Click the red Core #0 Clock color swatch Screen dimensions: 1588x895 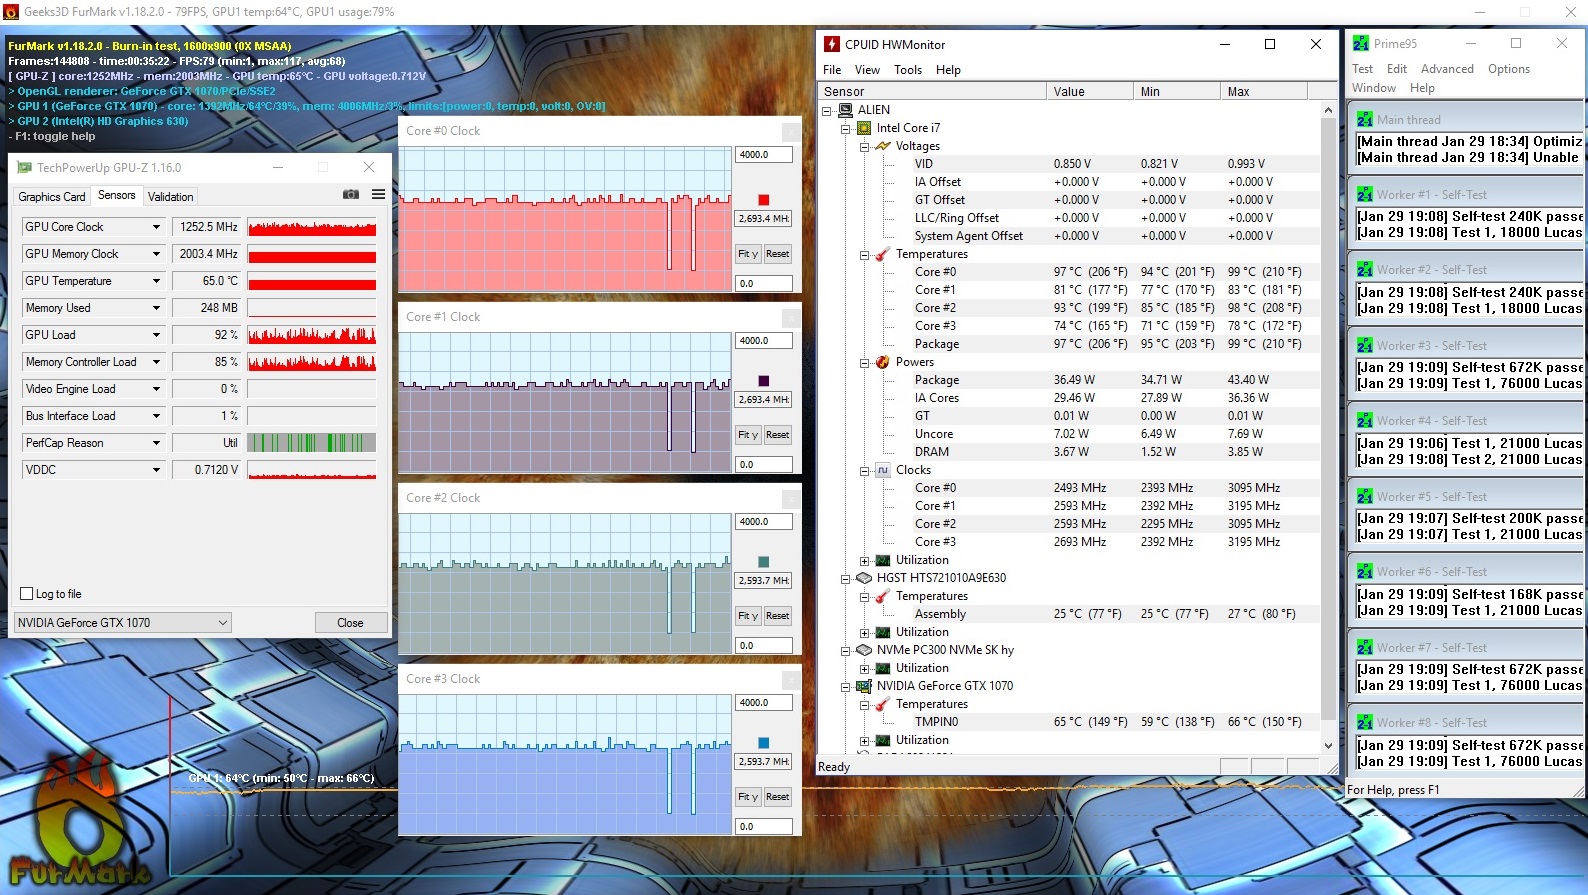click(x=764, y=200)
